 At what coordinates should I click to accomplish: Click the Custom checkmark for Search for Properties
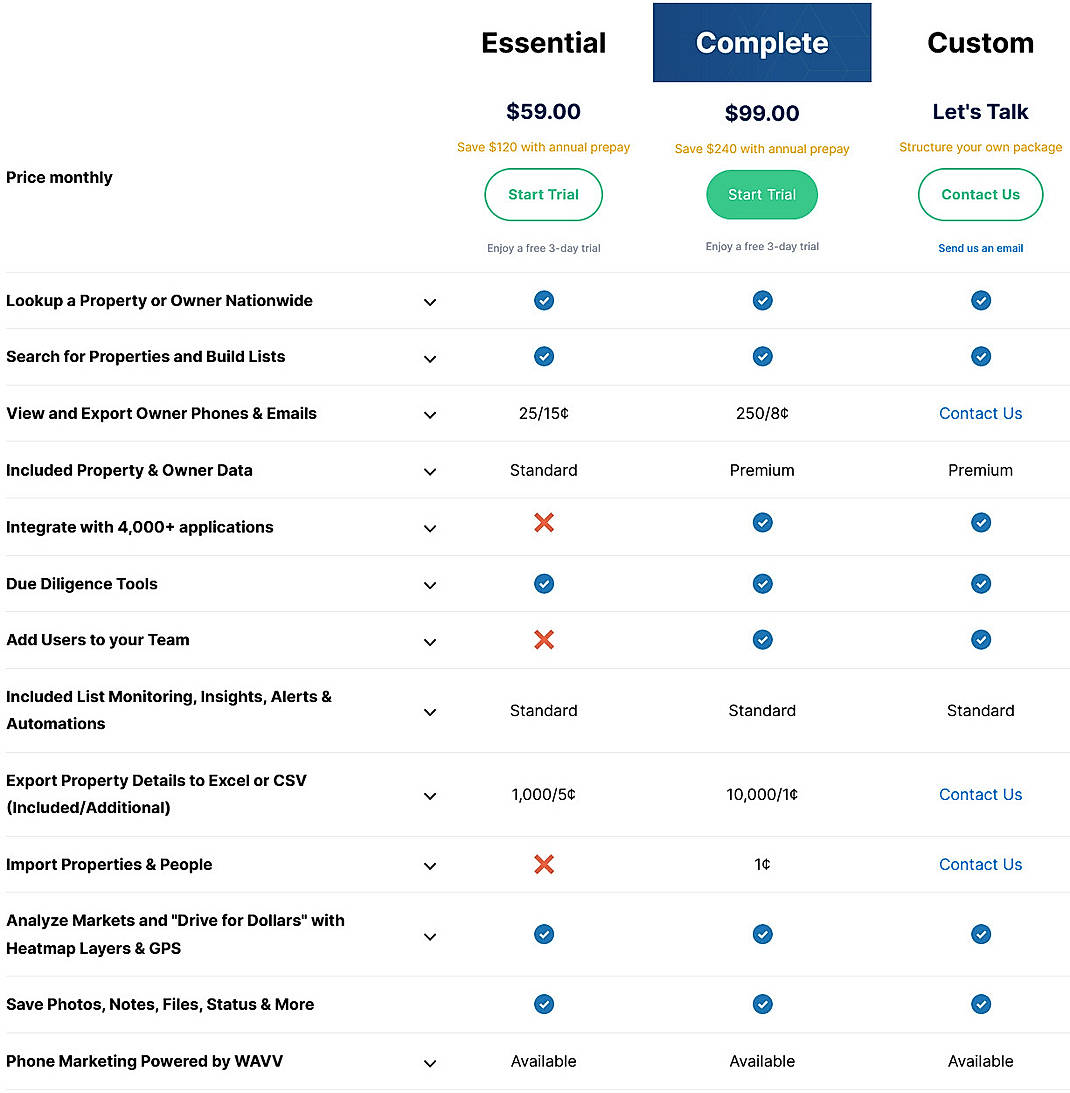(x=980, y=356)
